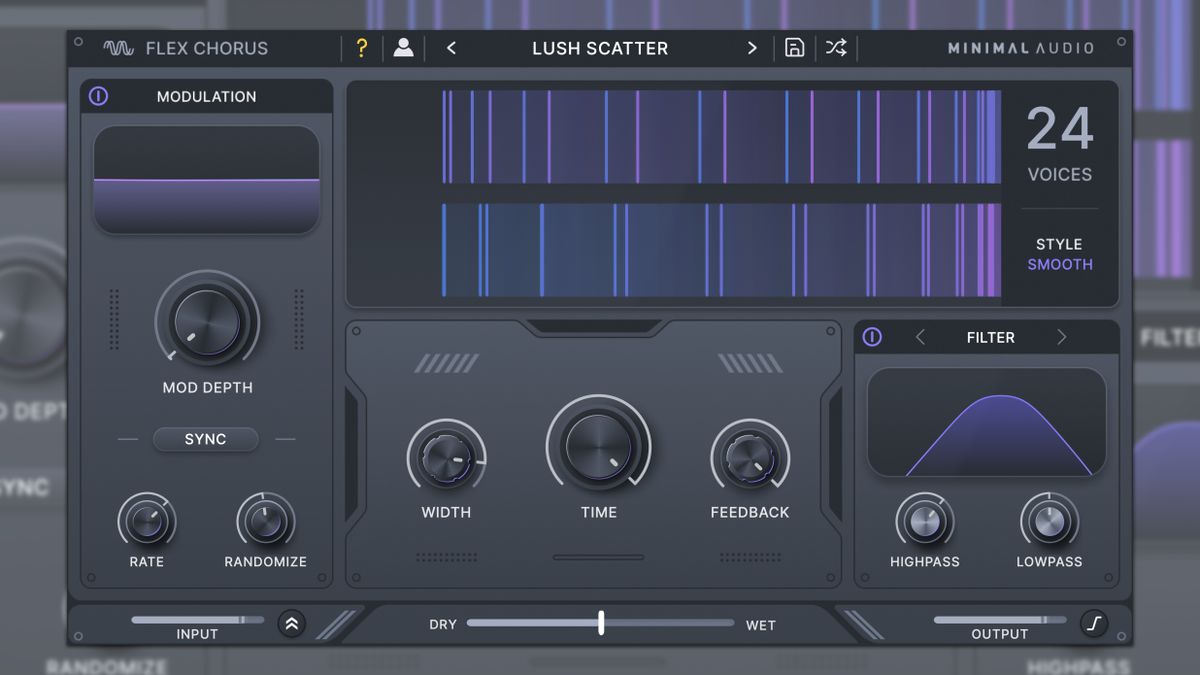The image size is (1200, 675).
Task: Click the user account icon
Action: point(404,48)
